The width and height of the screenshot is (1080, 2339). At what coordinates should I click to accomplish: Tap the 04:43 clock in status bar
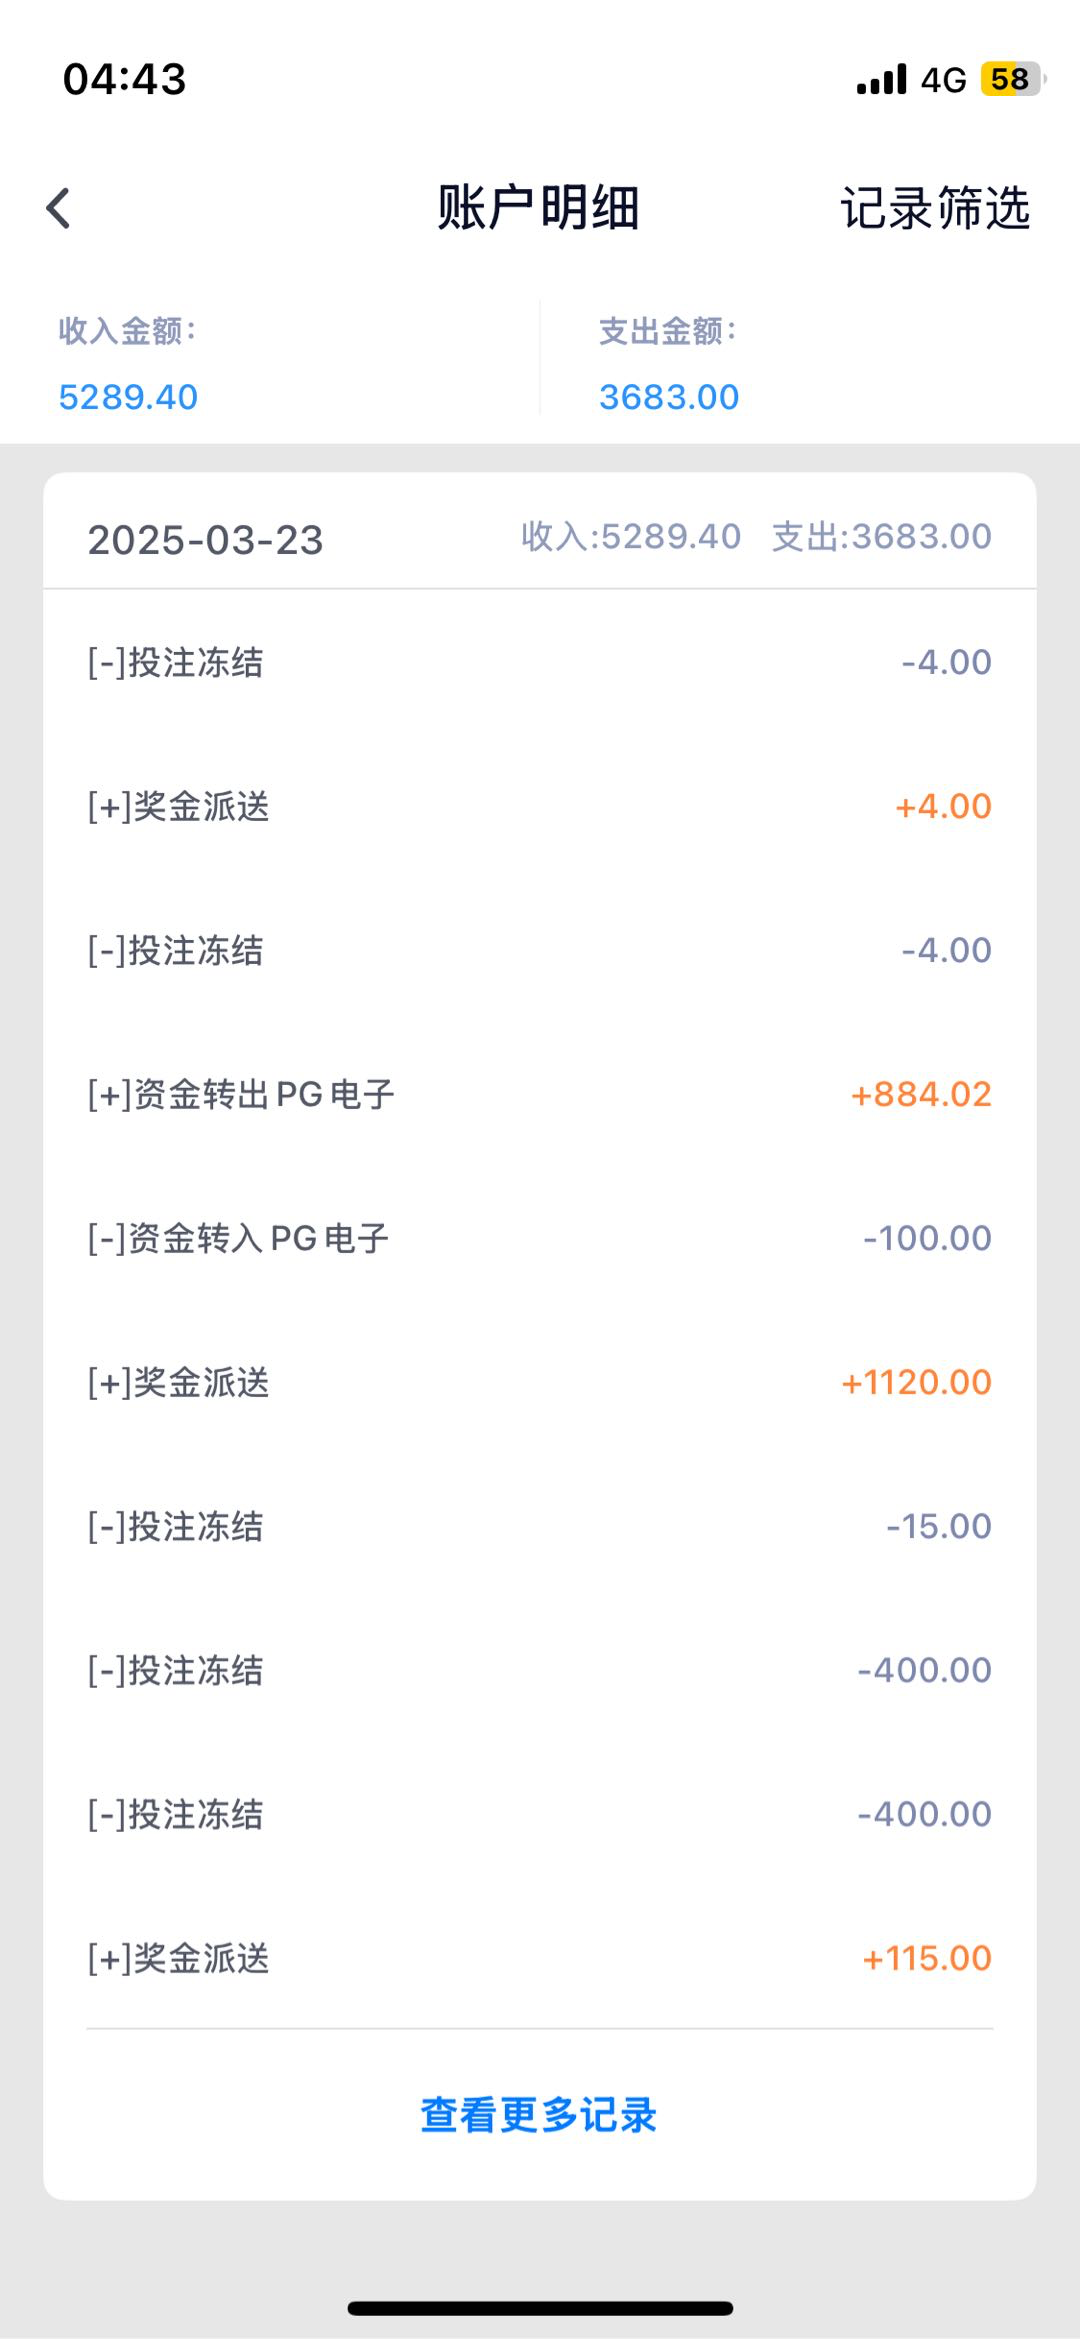click(124, 79)
